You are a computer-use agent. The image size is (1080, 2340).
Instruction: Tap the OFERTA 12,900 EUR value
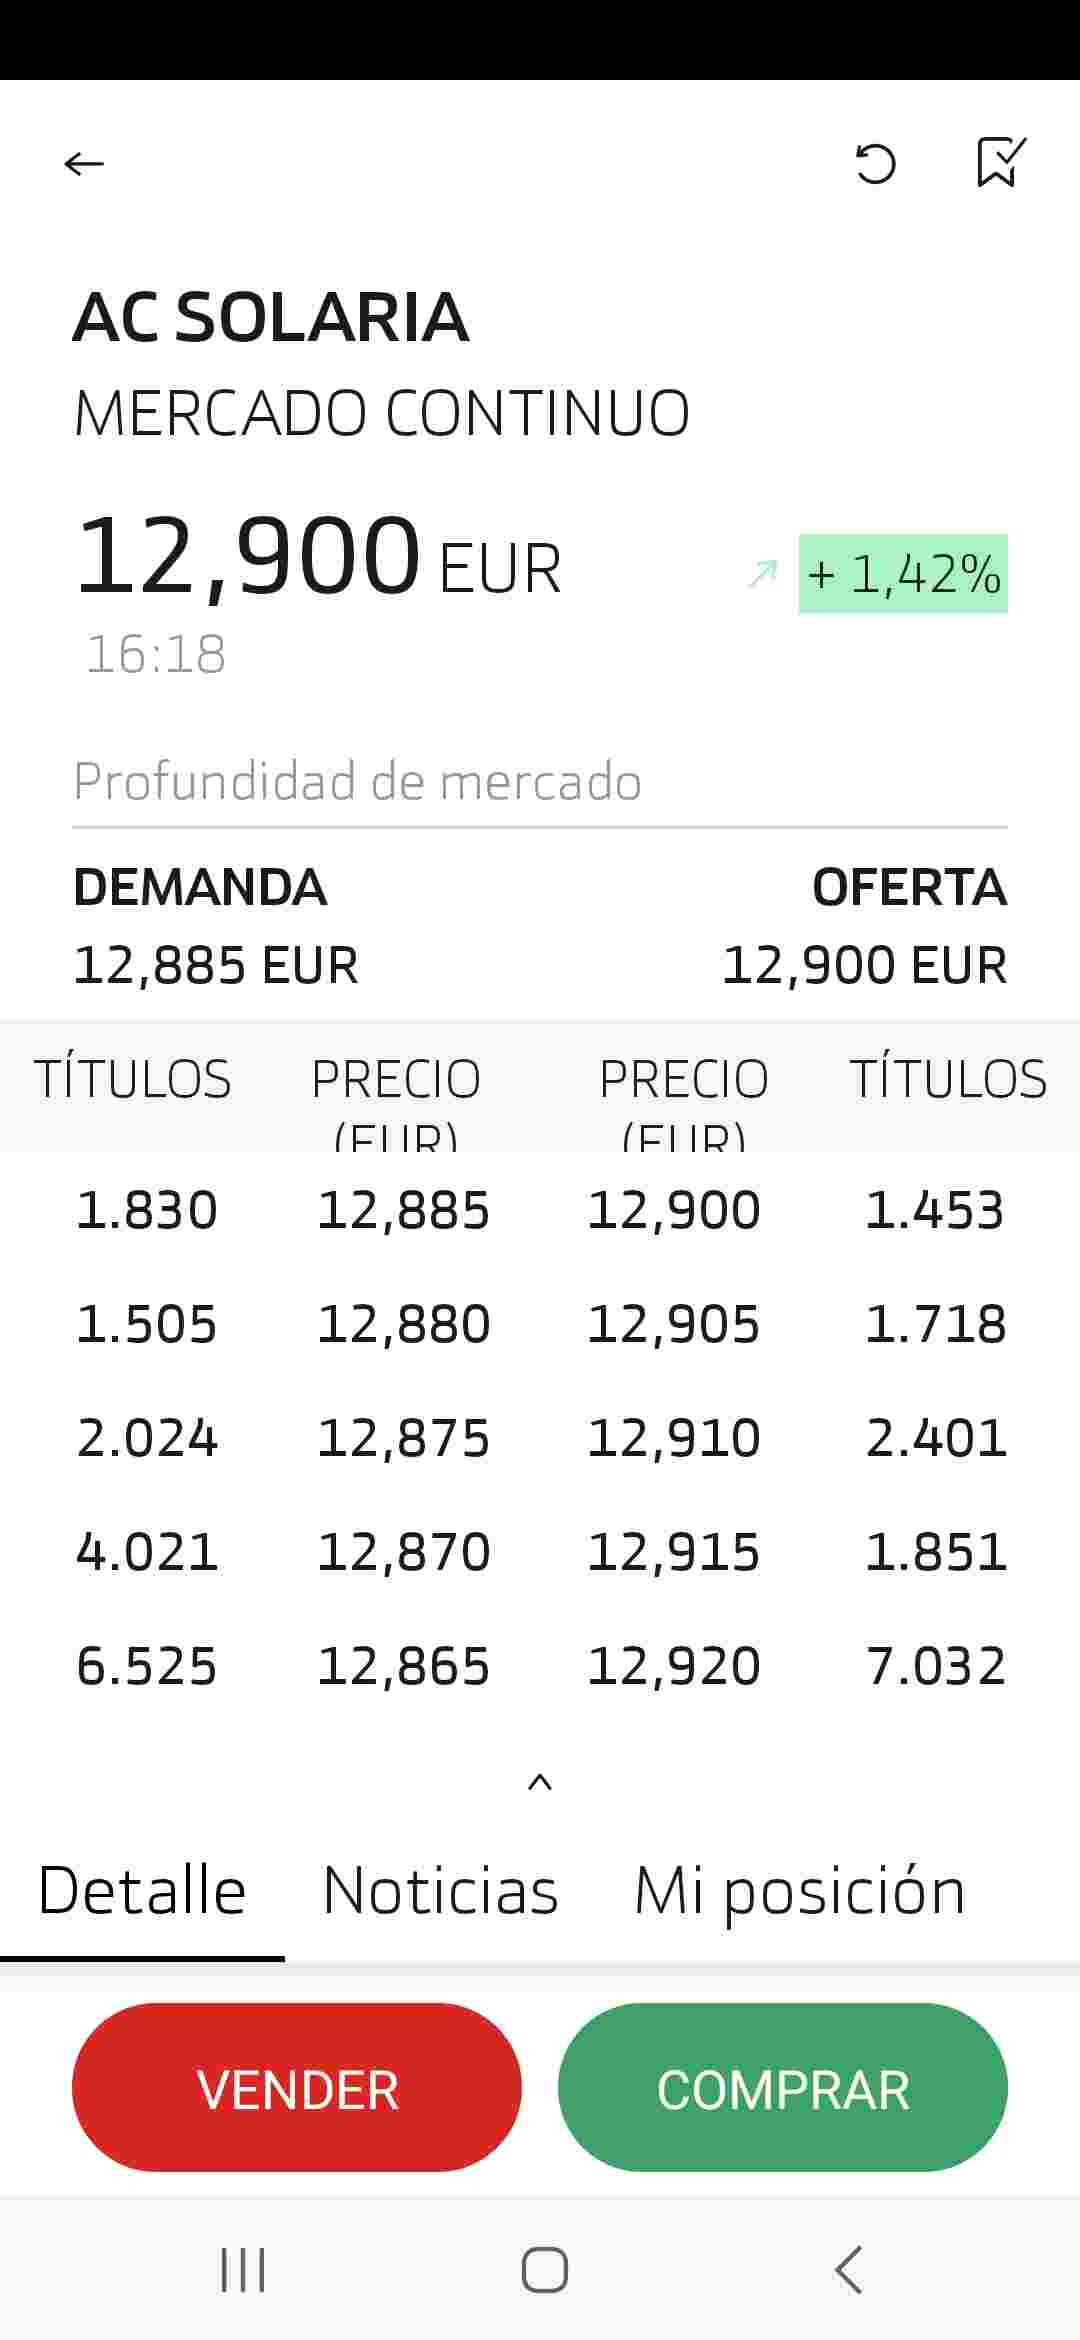click(864, 965)
